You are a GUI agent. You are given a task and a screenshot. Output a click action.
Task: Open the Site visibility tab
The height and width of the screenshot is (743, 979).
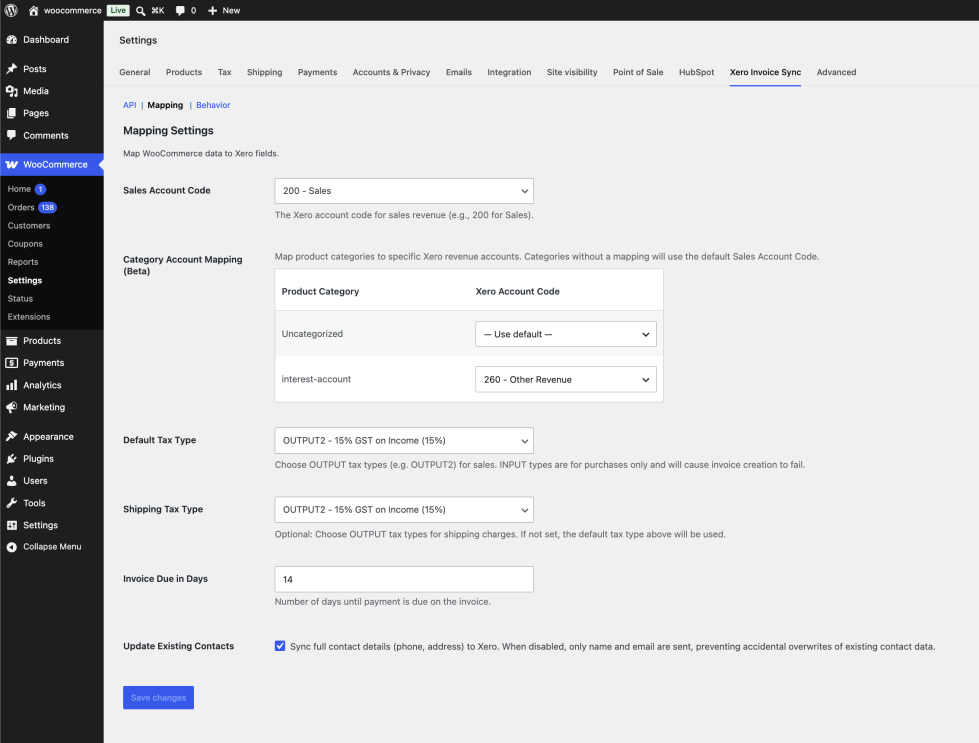click(x=572, y=72)
